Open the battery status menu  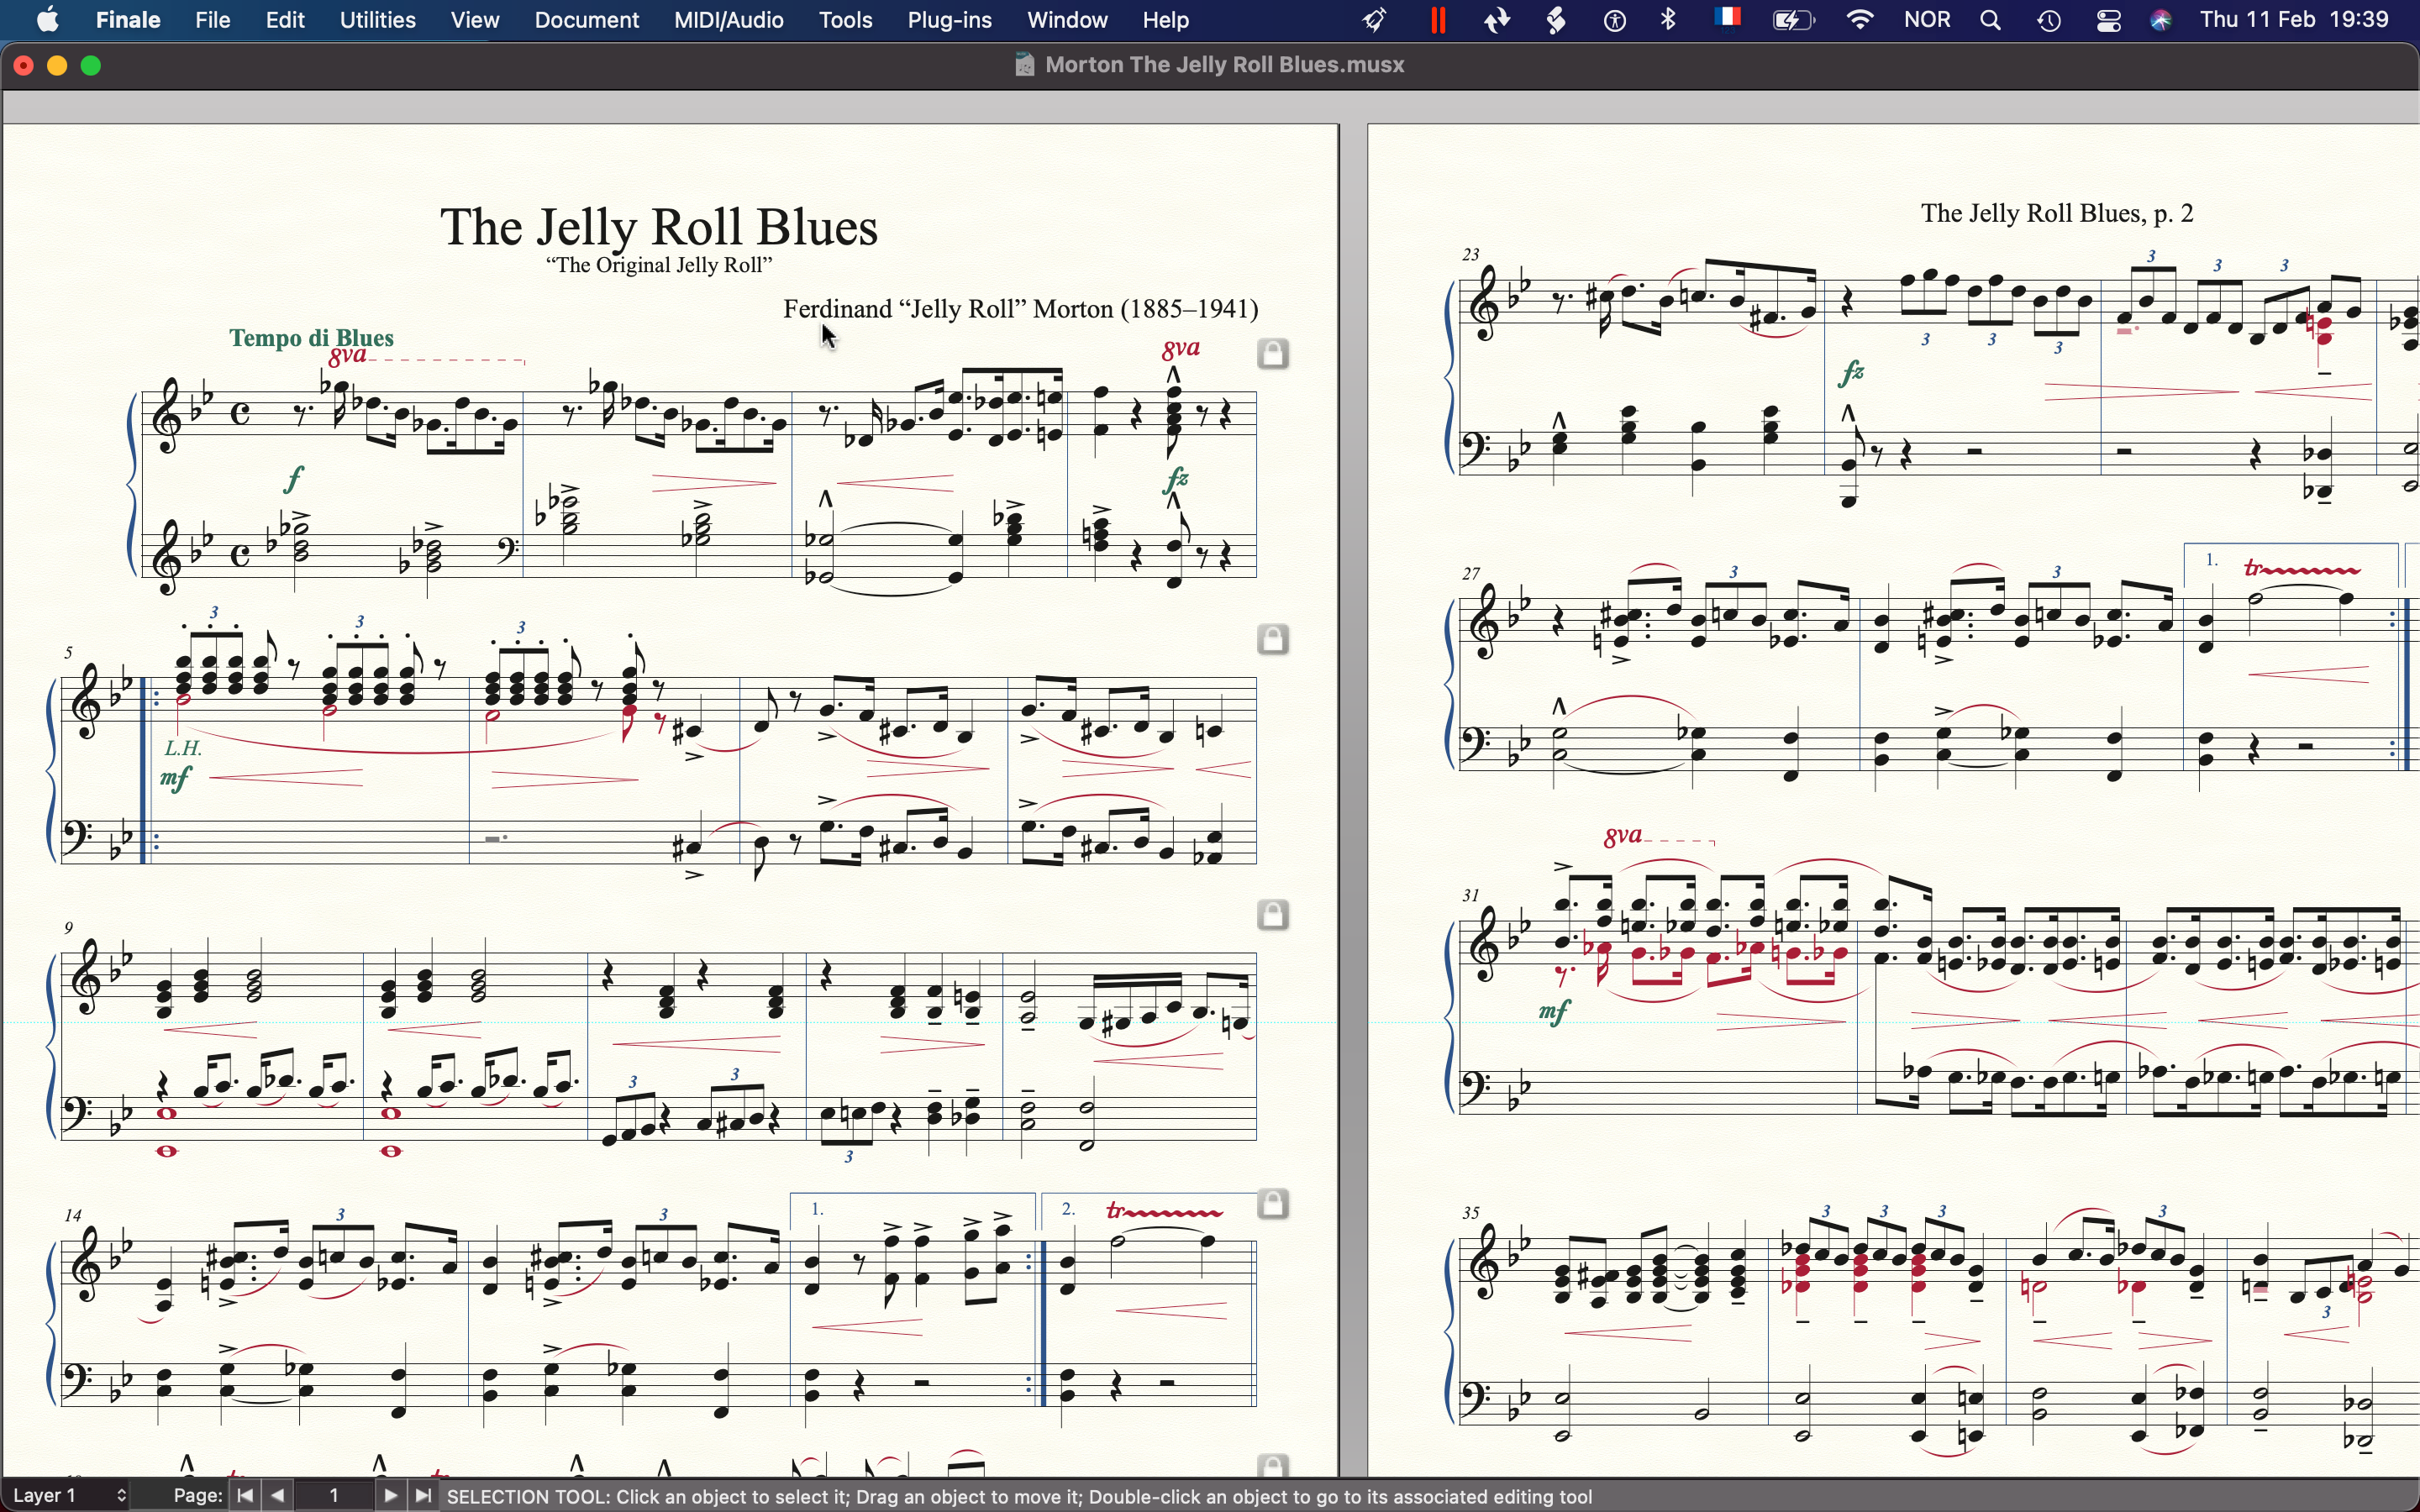click(x=1795, y=20)
